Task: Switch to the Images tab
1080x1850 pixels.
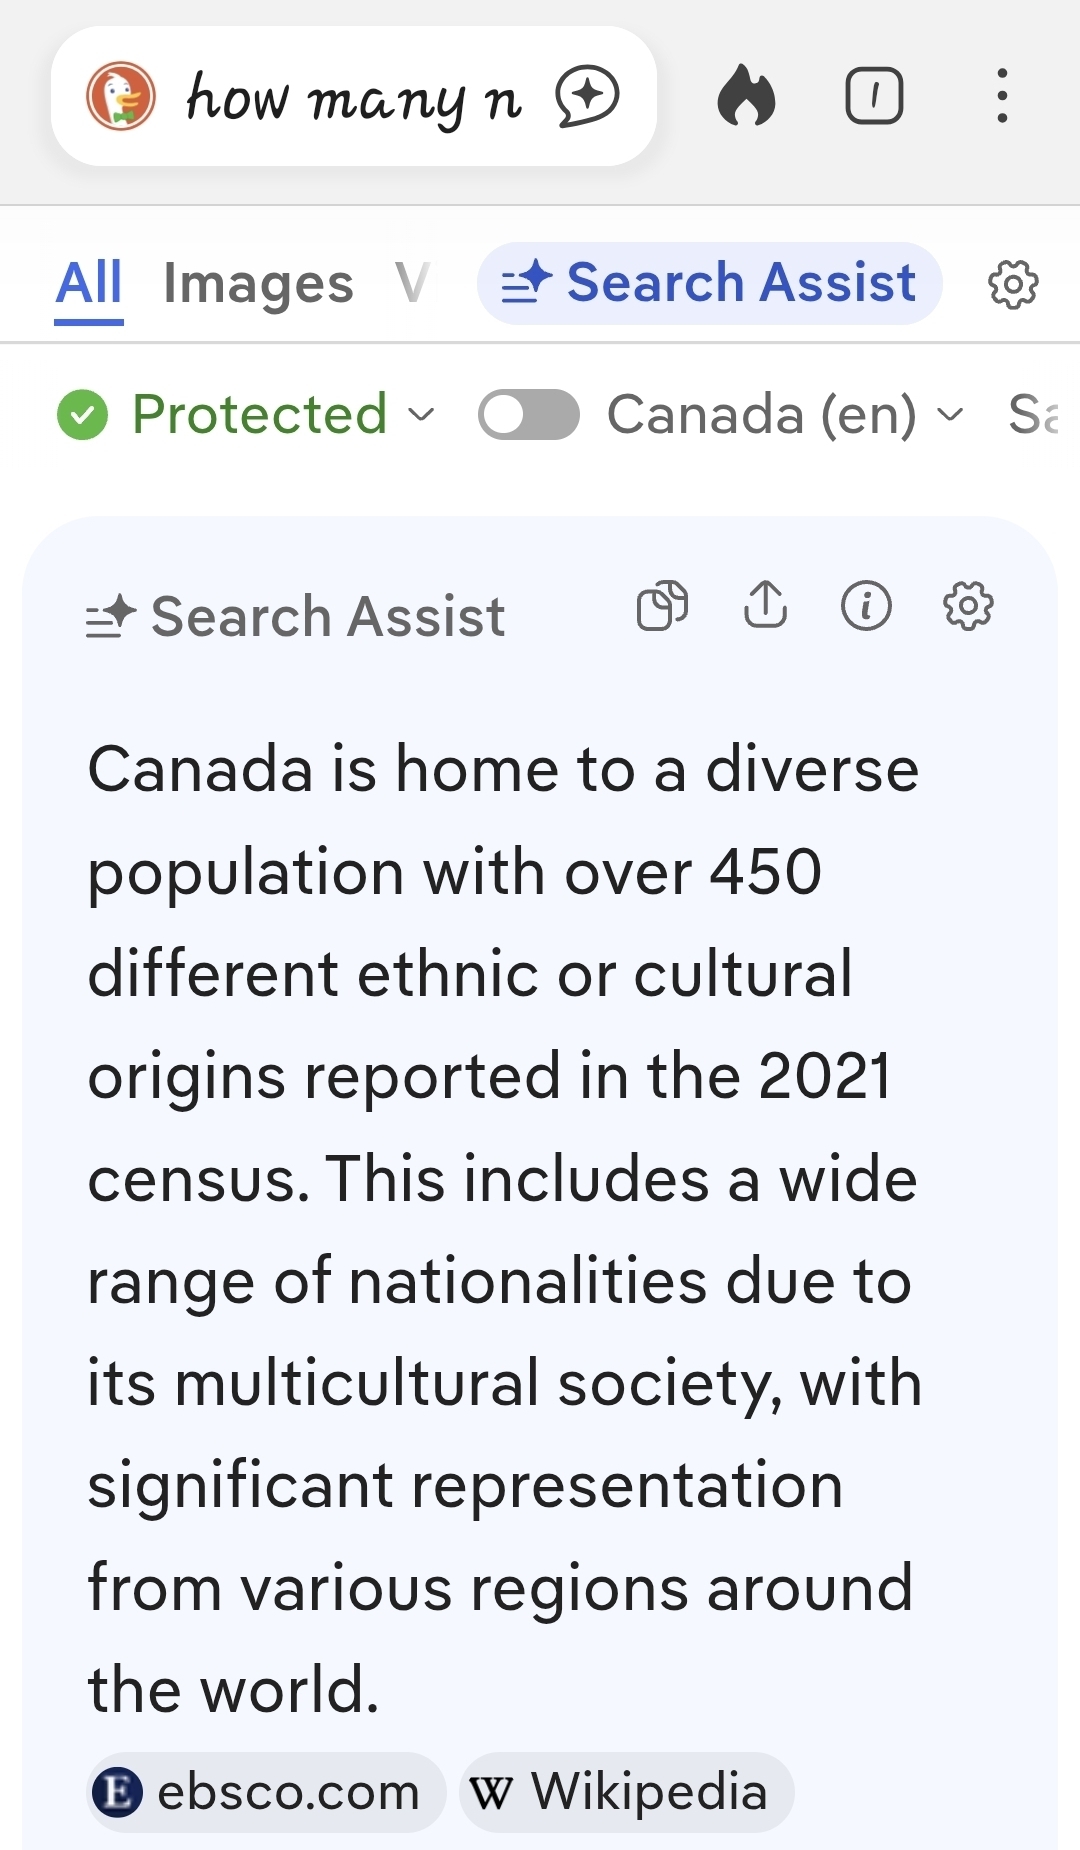Action: pyautogui.click(x=258, y=284)
